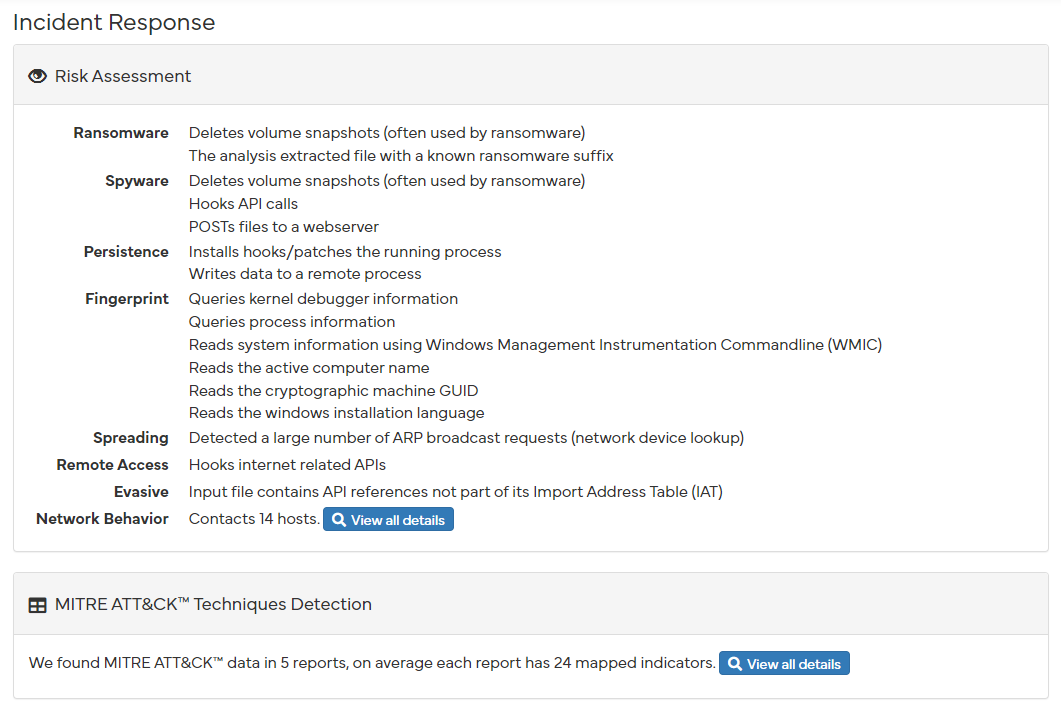This screenshot has width=1061, height=706.
Task: Click the Evasive category label
Action: [141, 492]
